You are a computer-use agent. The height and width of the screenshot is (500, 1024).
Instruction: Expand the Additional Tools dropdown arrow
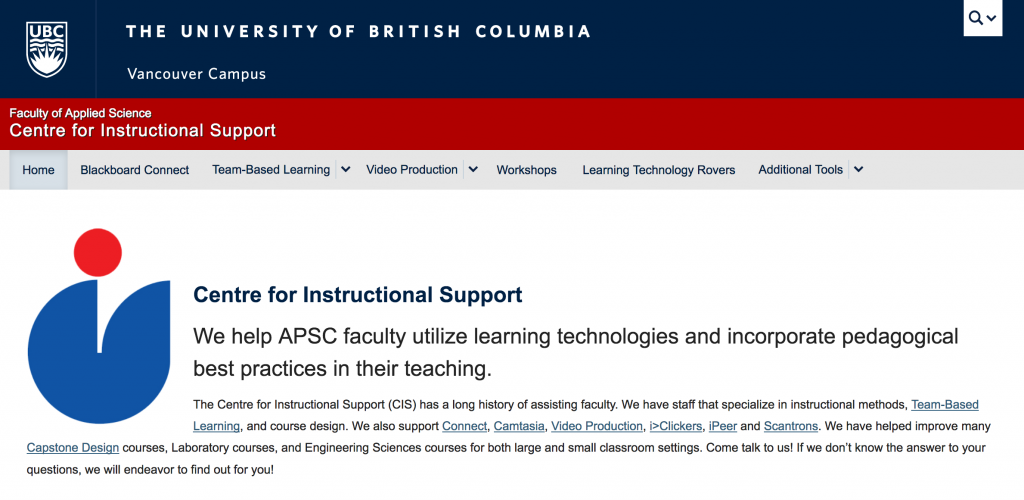point(859,170)
